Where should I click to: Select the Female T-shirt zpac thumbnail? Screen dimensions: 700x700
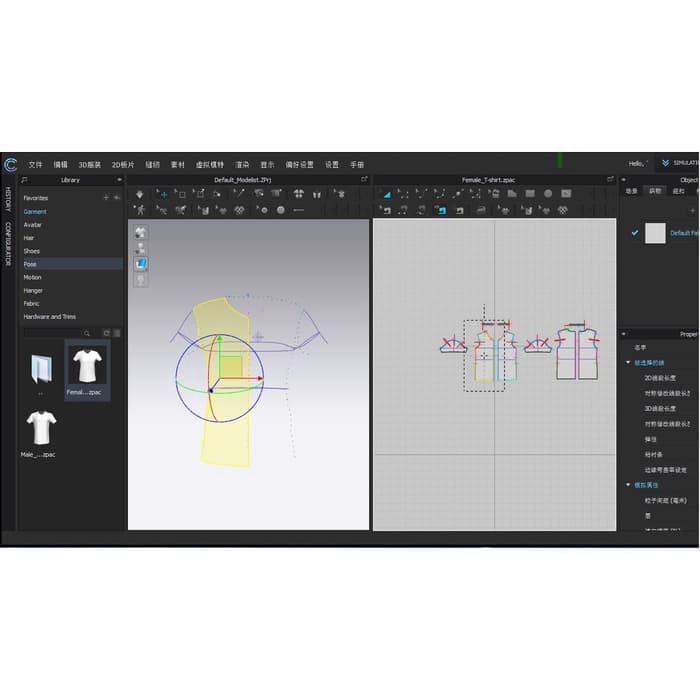point(87,371)
